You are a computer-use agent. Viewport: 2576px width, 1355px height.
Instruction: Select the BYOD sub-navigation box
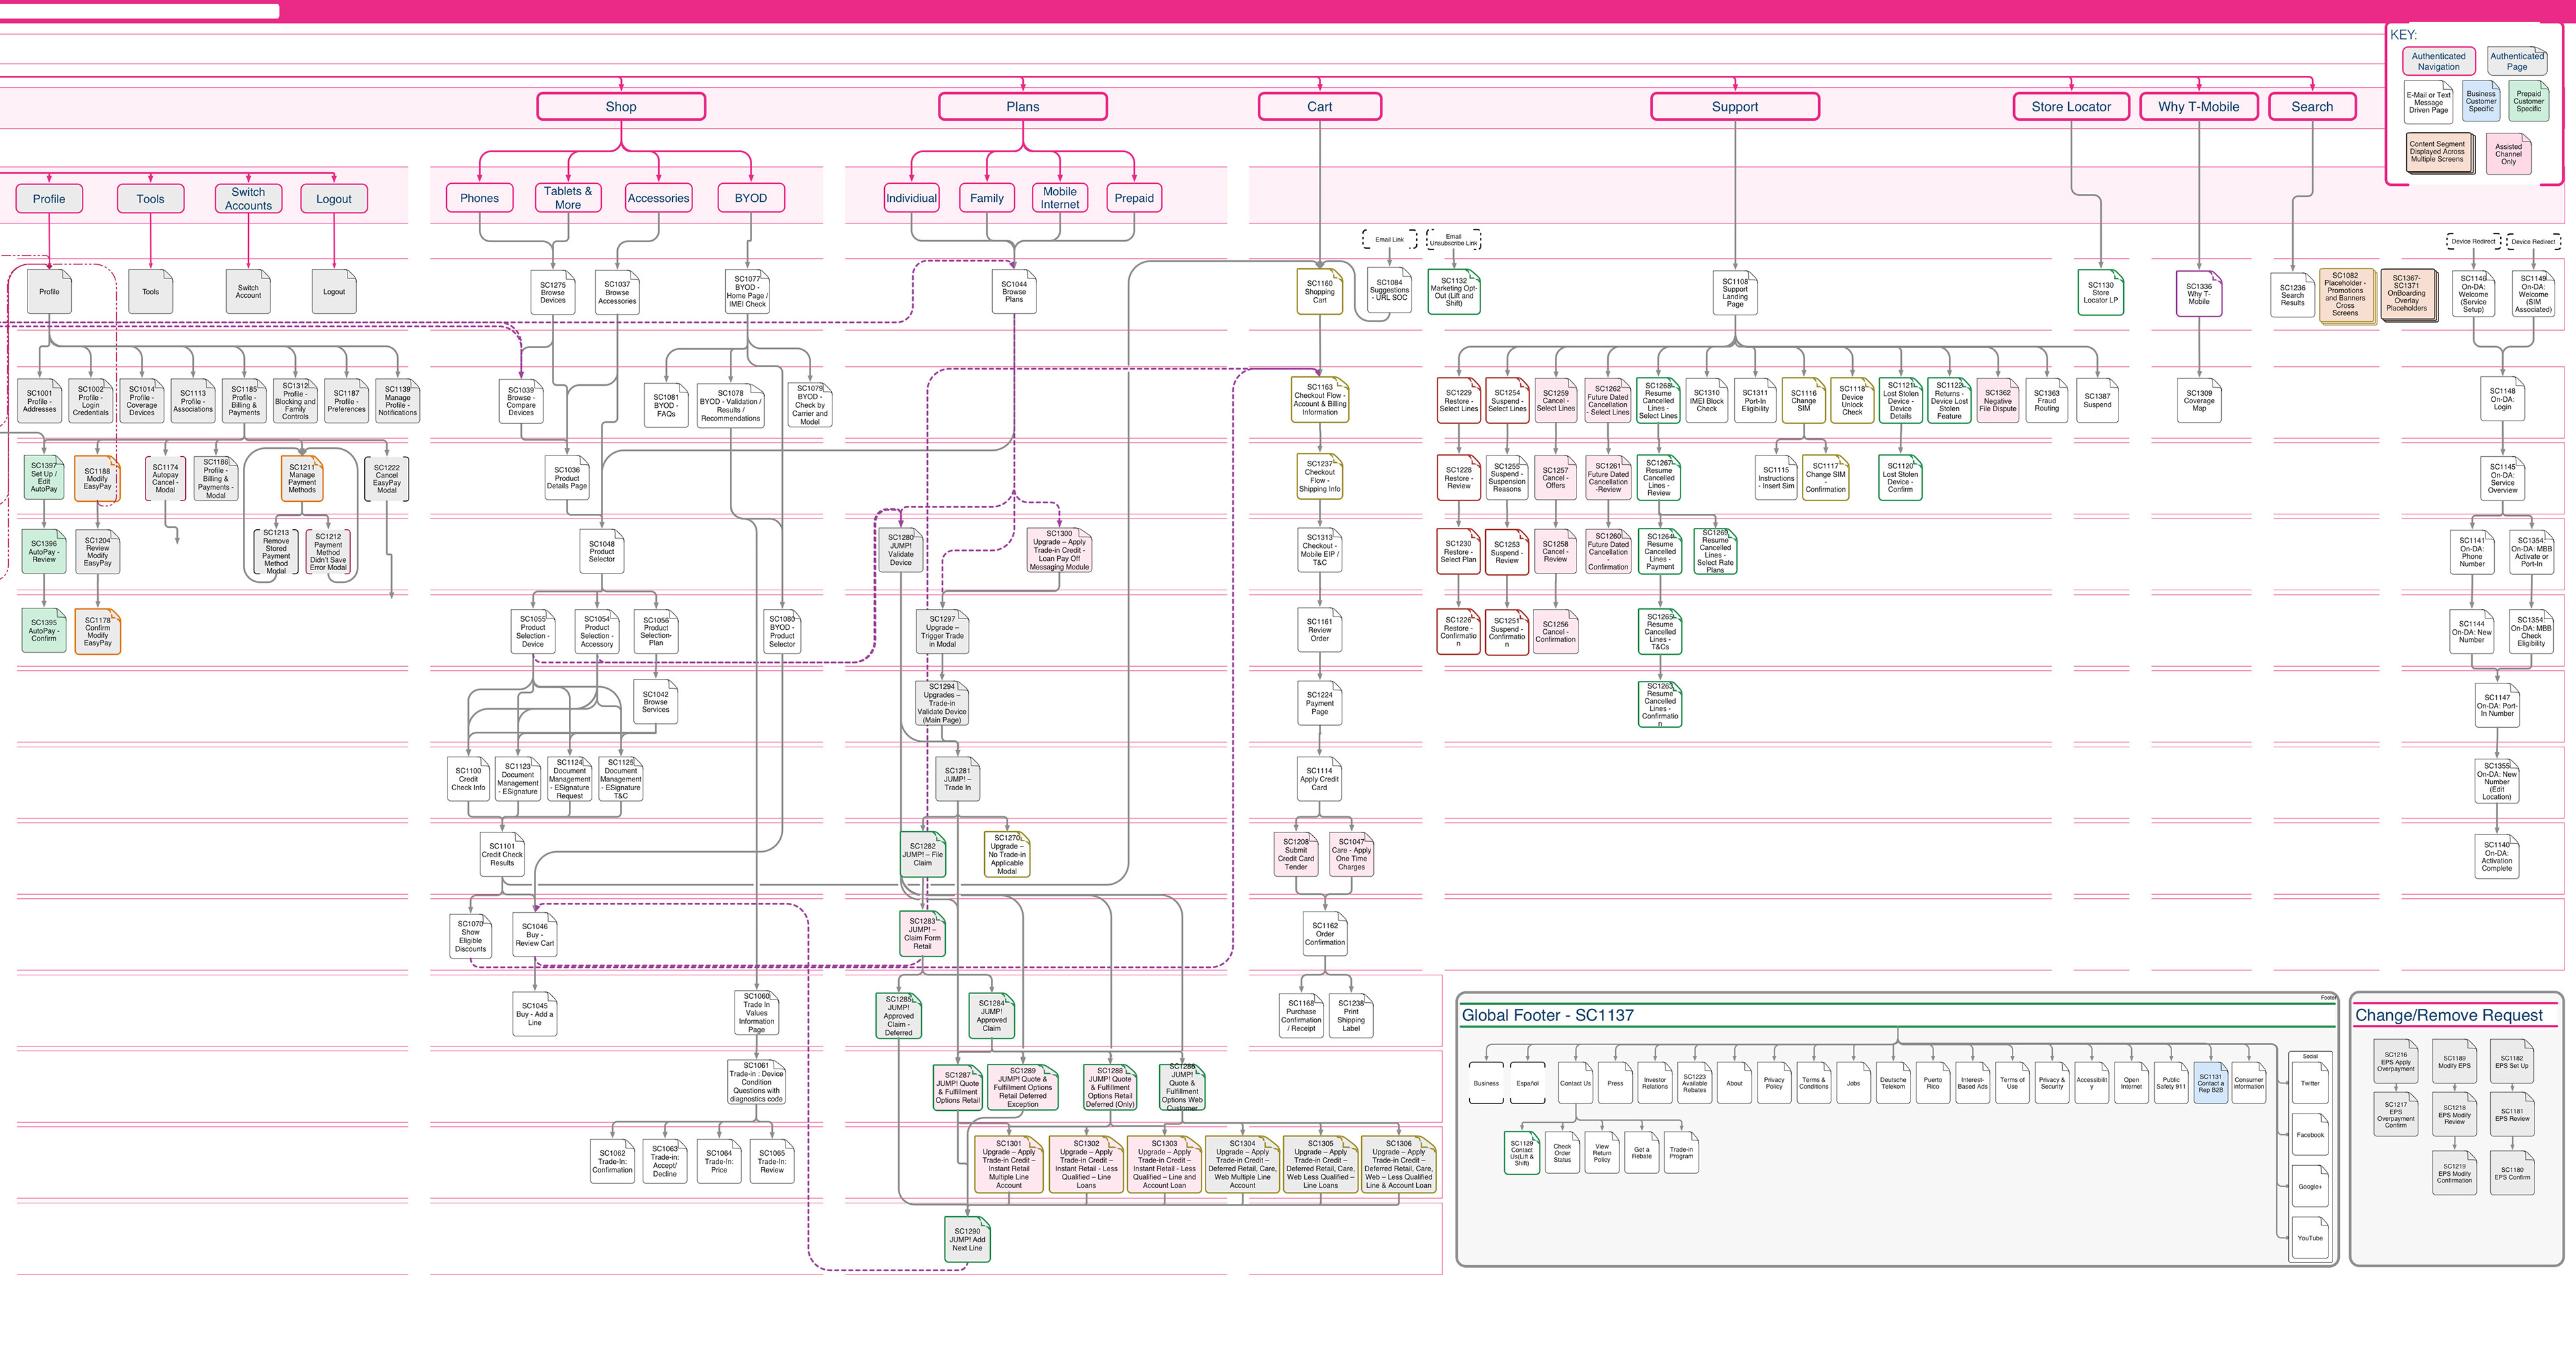(x=751, y=198)
